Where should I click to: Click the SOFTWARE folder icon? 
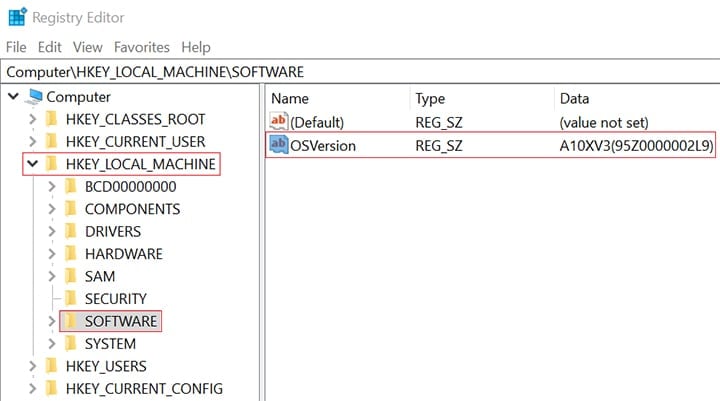pyautogui.click(x=71, y=321)
